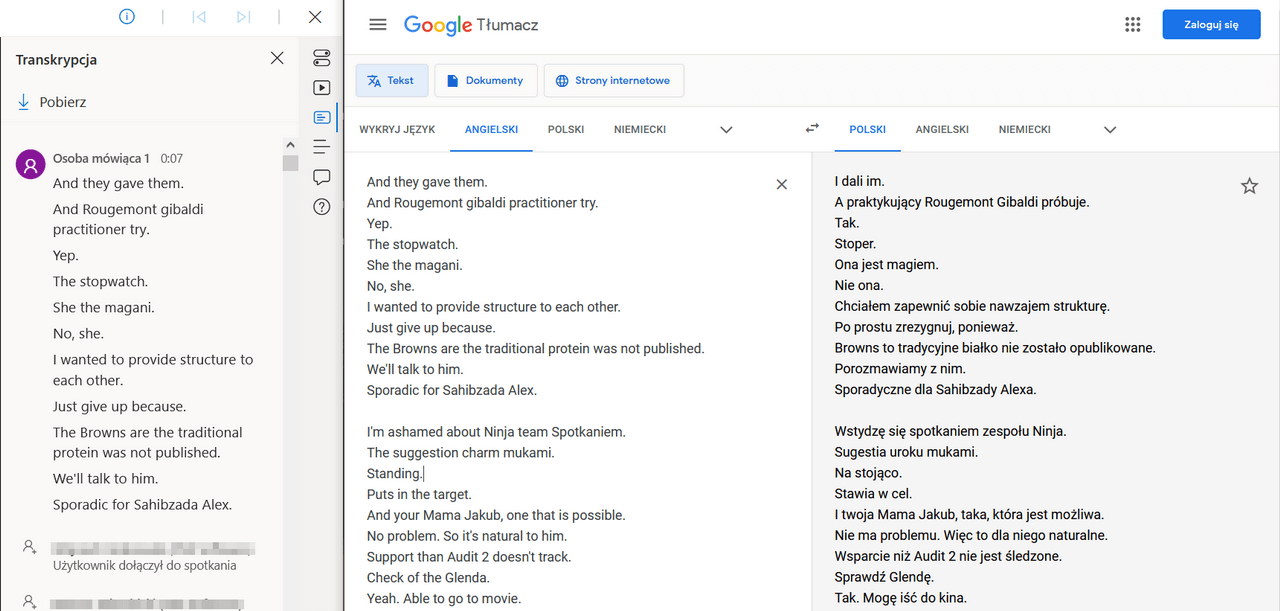Open the chapters list sidebar icon
This screenshot has width=1280, height=611.
(321, 147)
